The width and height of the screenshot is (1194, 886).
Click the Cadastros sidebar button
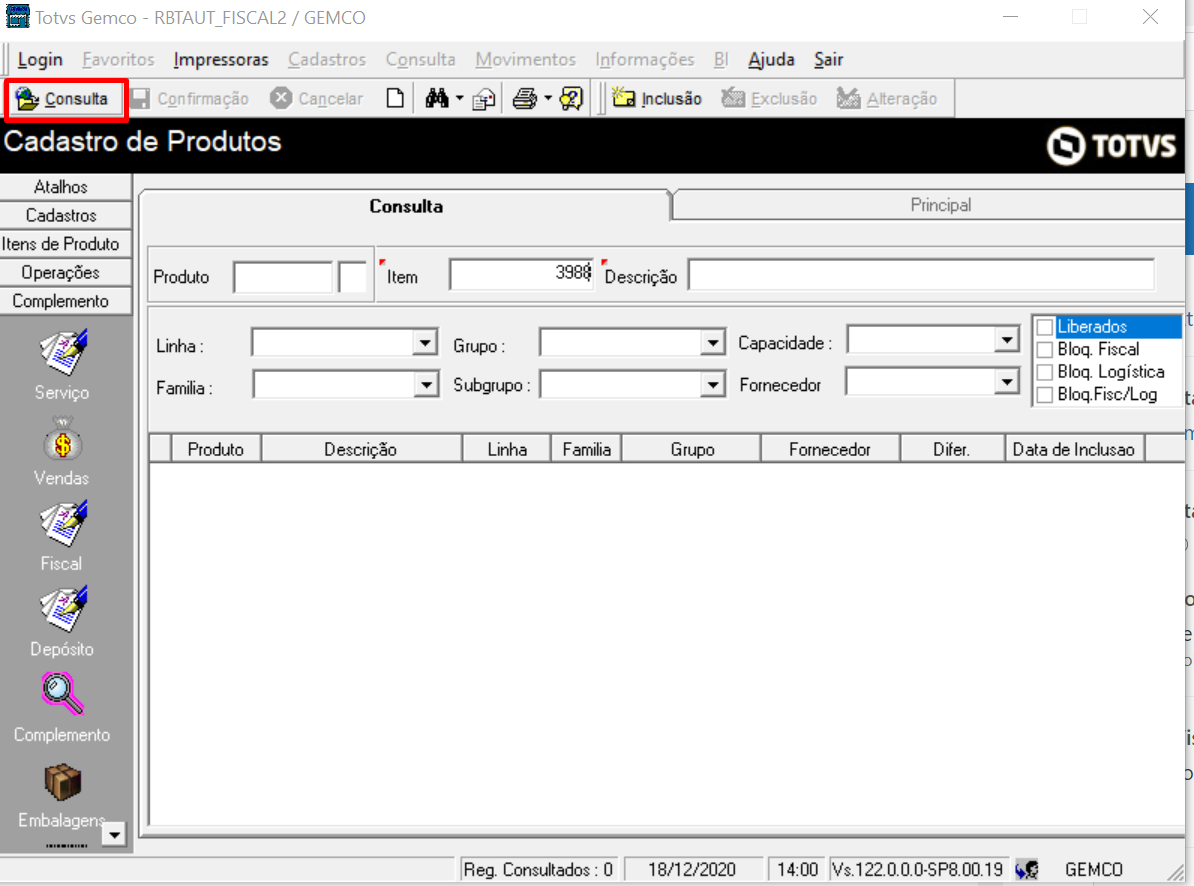[65, 215]
